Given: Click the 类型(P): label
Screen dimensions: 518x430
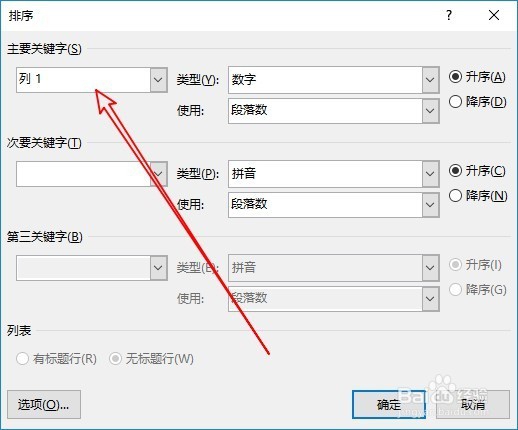Looking at the screenshot, I should [x=198, y=174].
